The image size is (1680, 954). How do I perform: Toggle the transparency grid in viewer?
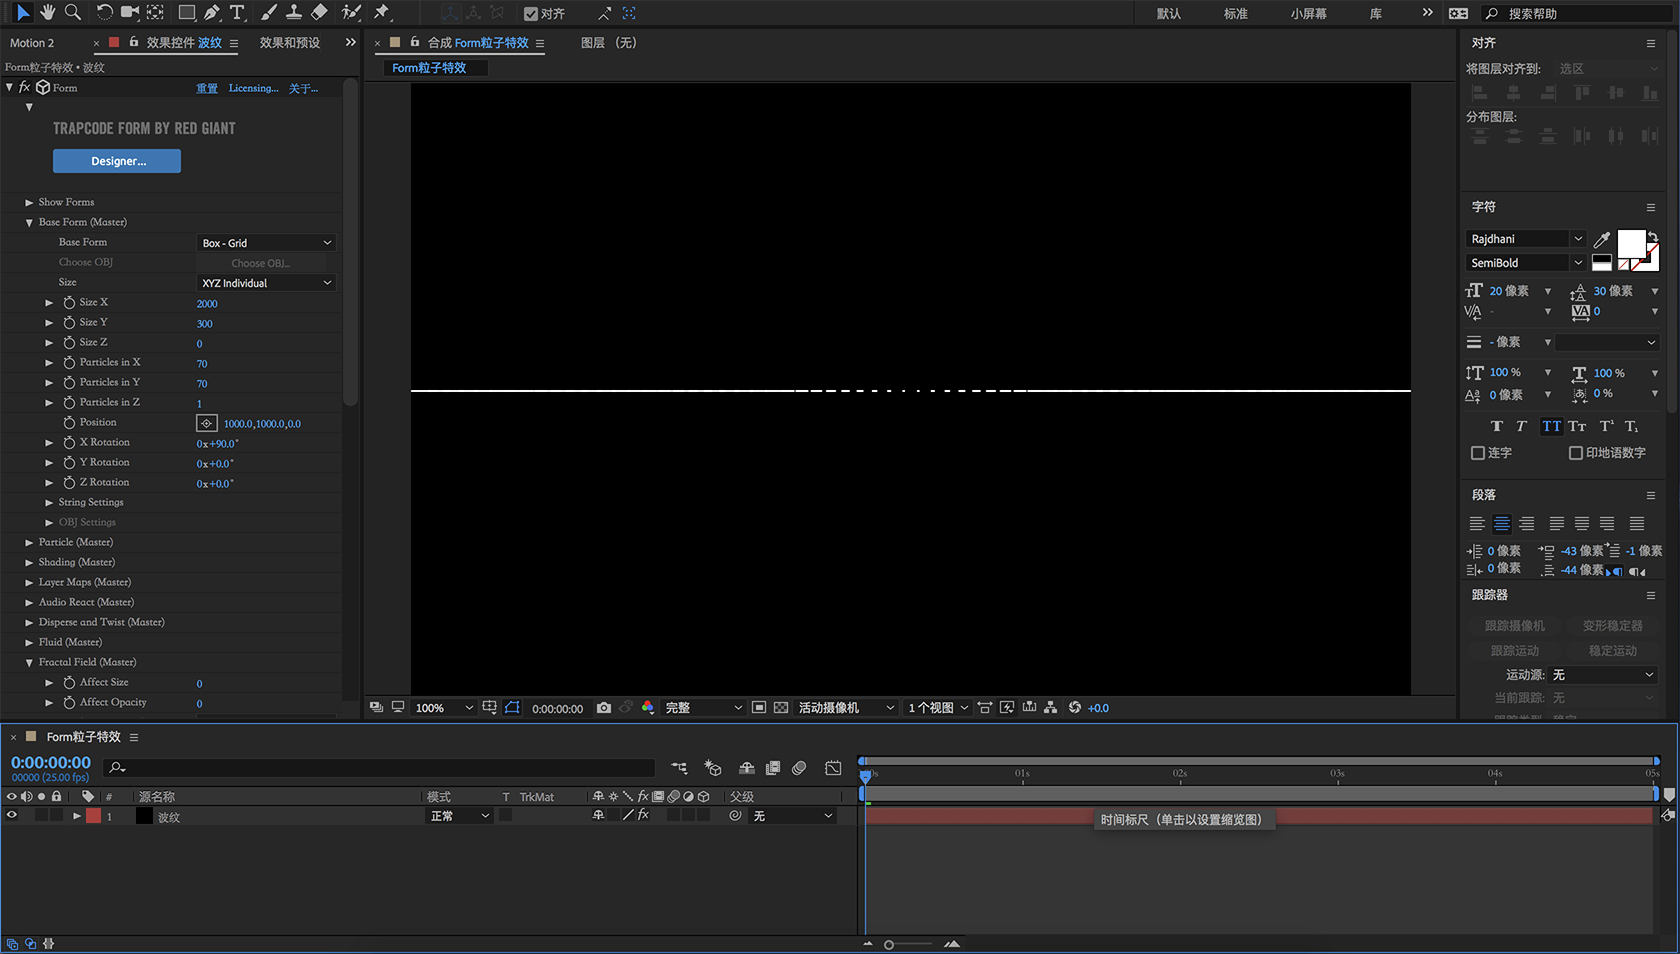781,708
